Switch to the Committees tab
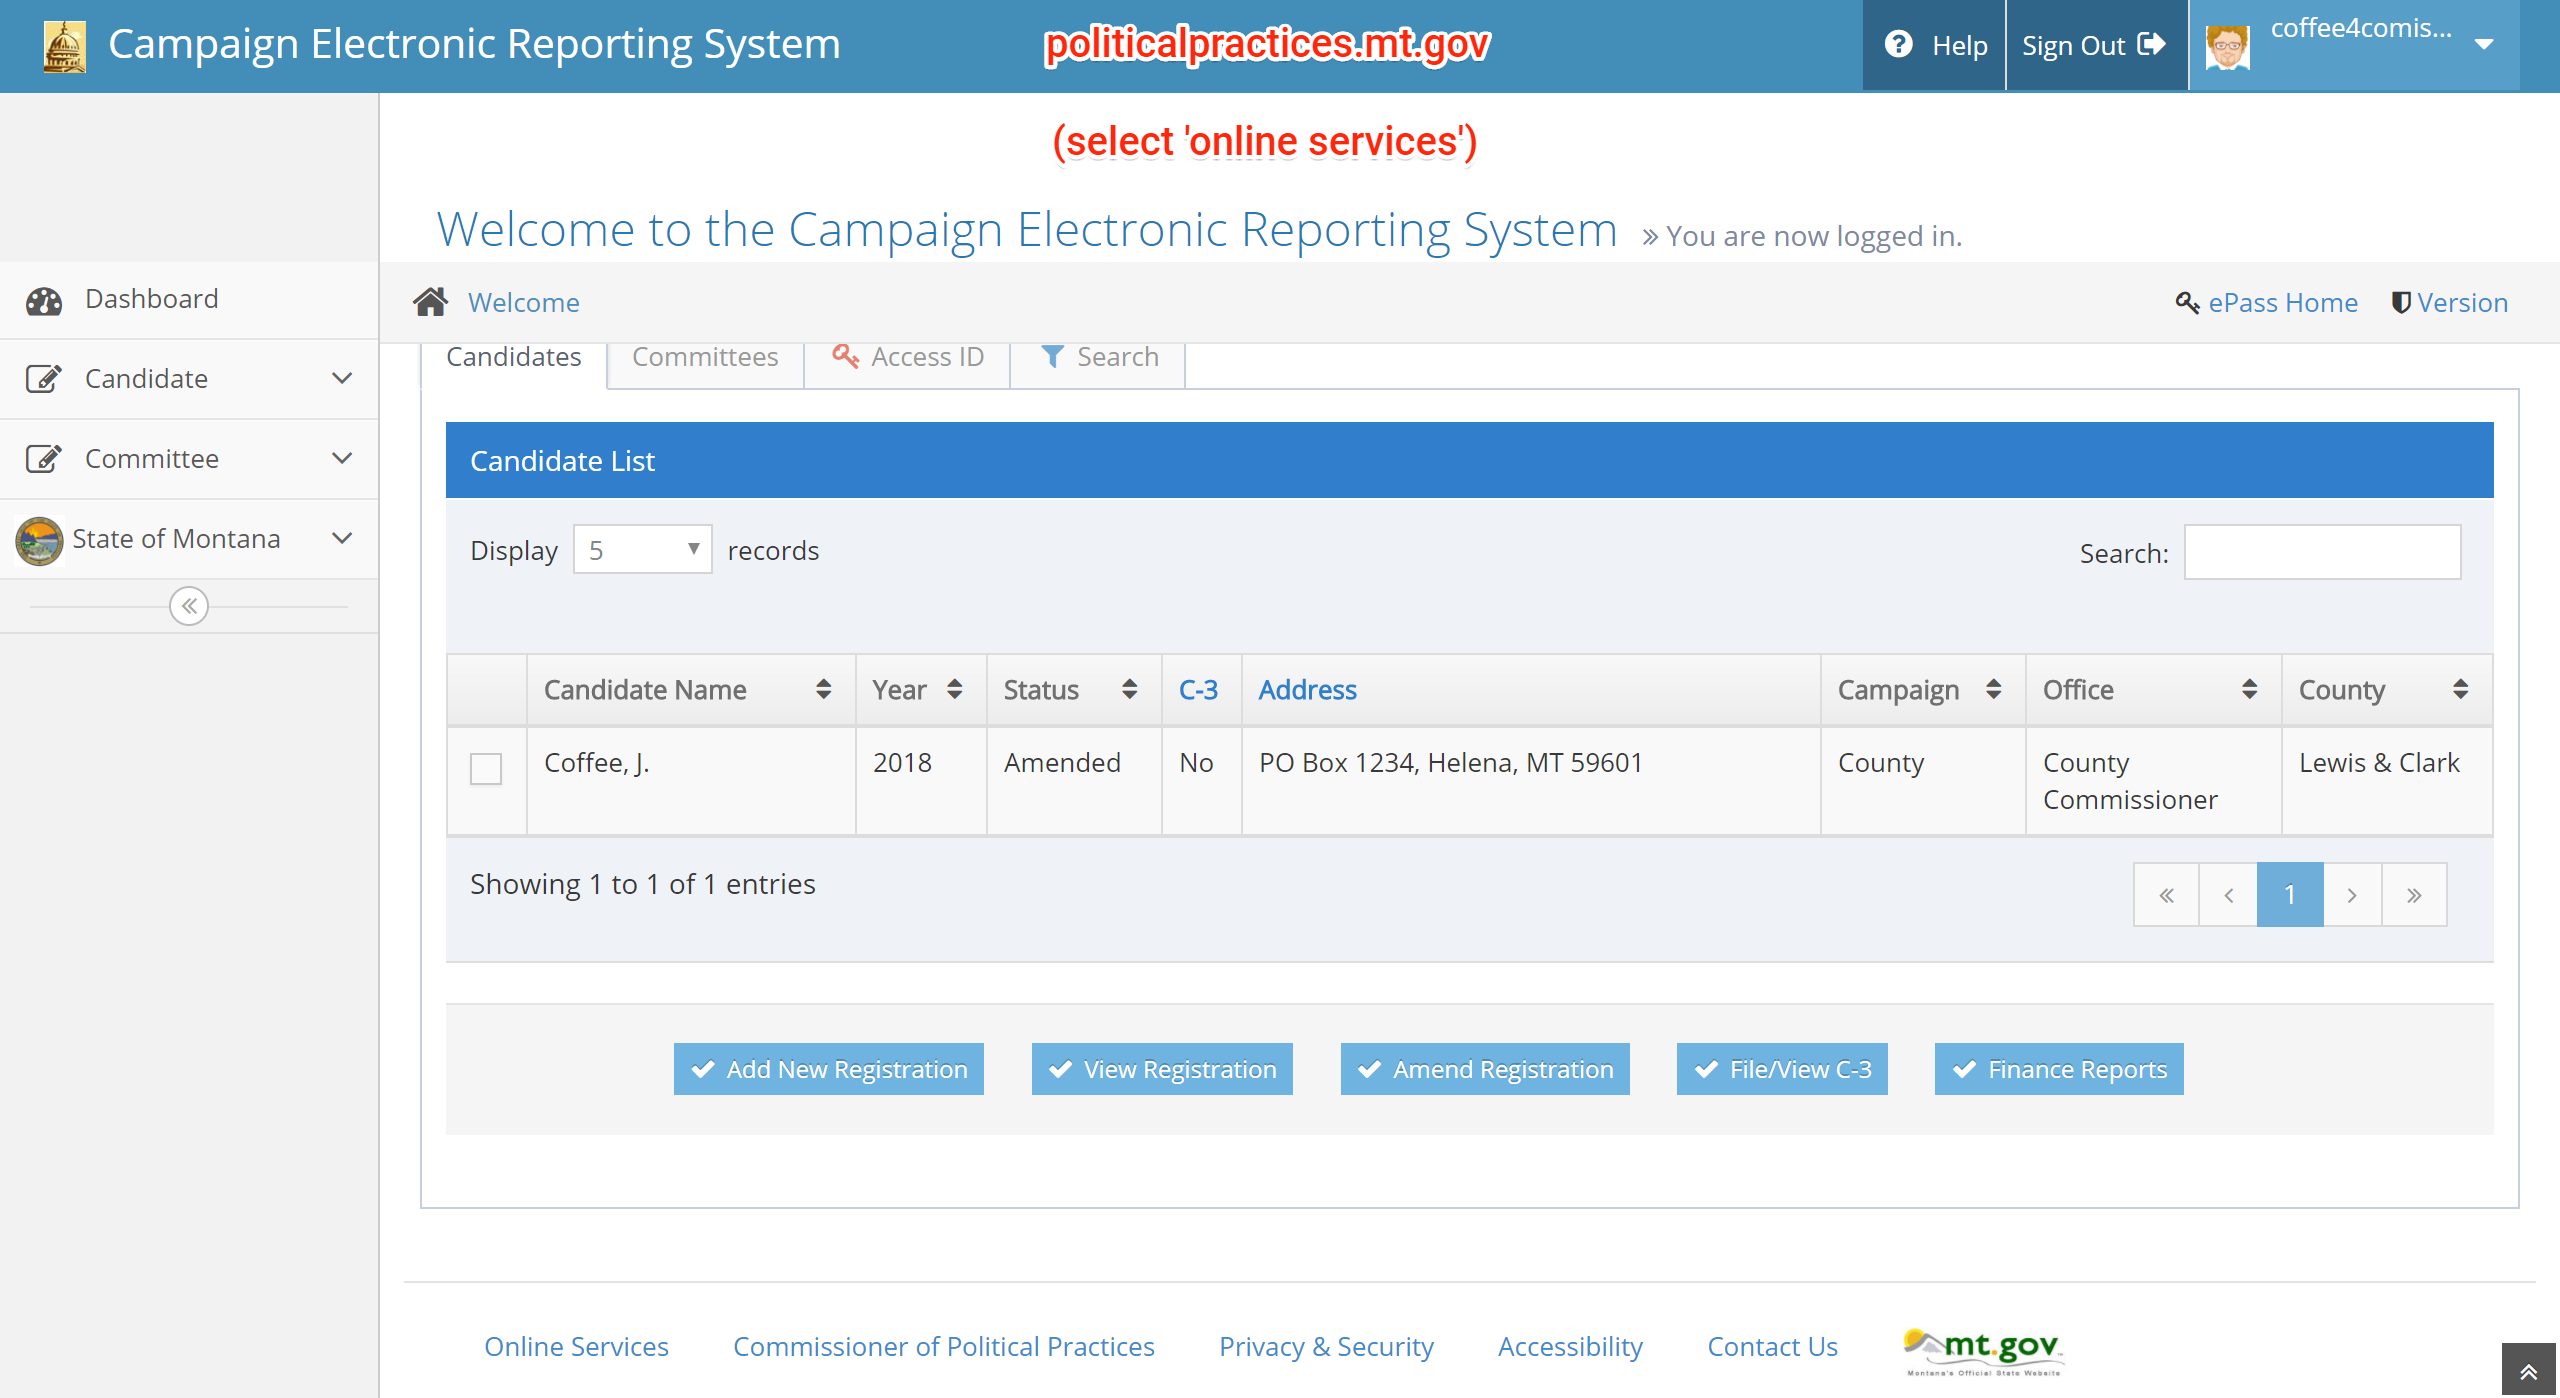Viewport: 2560px width, 1398px height. [x=705, y=357]
